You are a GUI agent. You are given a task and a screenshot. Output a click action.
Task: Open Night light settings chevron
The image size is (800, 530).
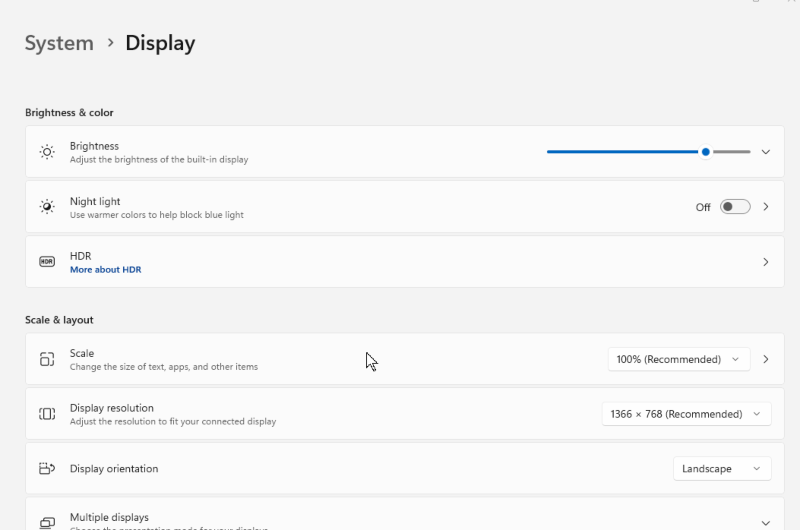pos(766,207)
